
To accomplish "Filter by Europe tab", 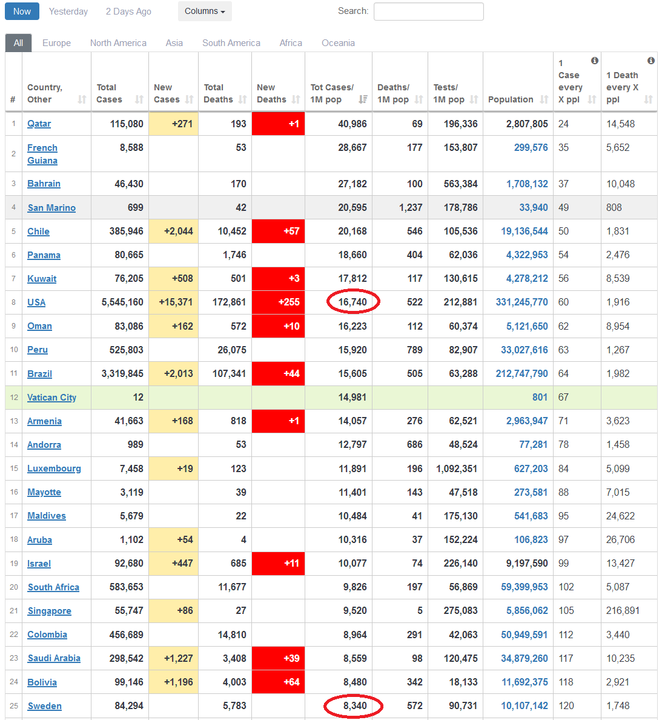I will pos(56,43).
